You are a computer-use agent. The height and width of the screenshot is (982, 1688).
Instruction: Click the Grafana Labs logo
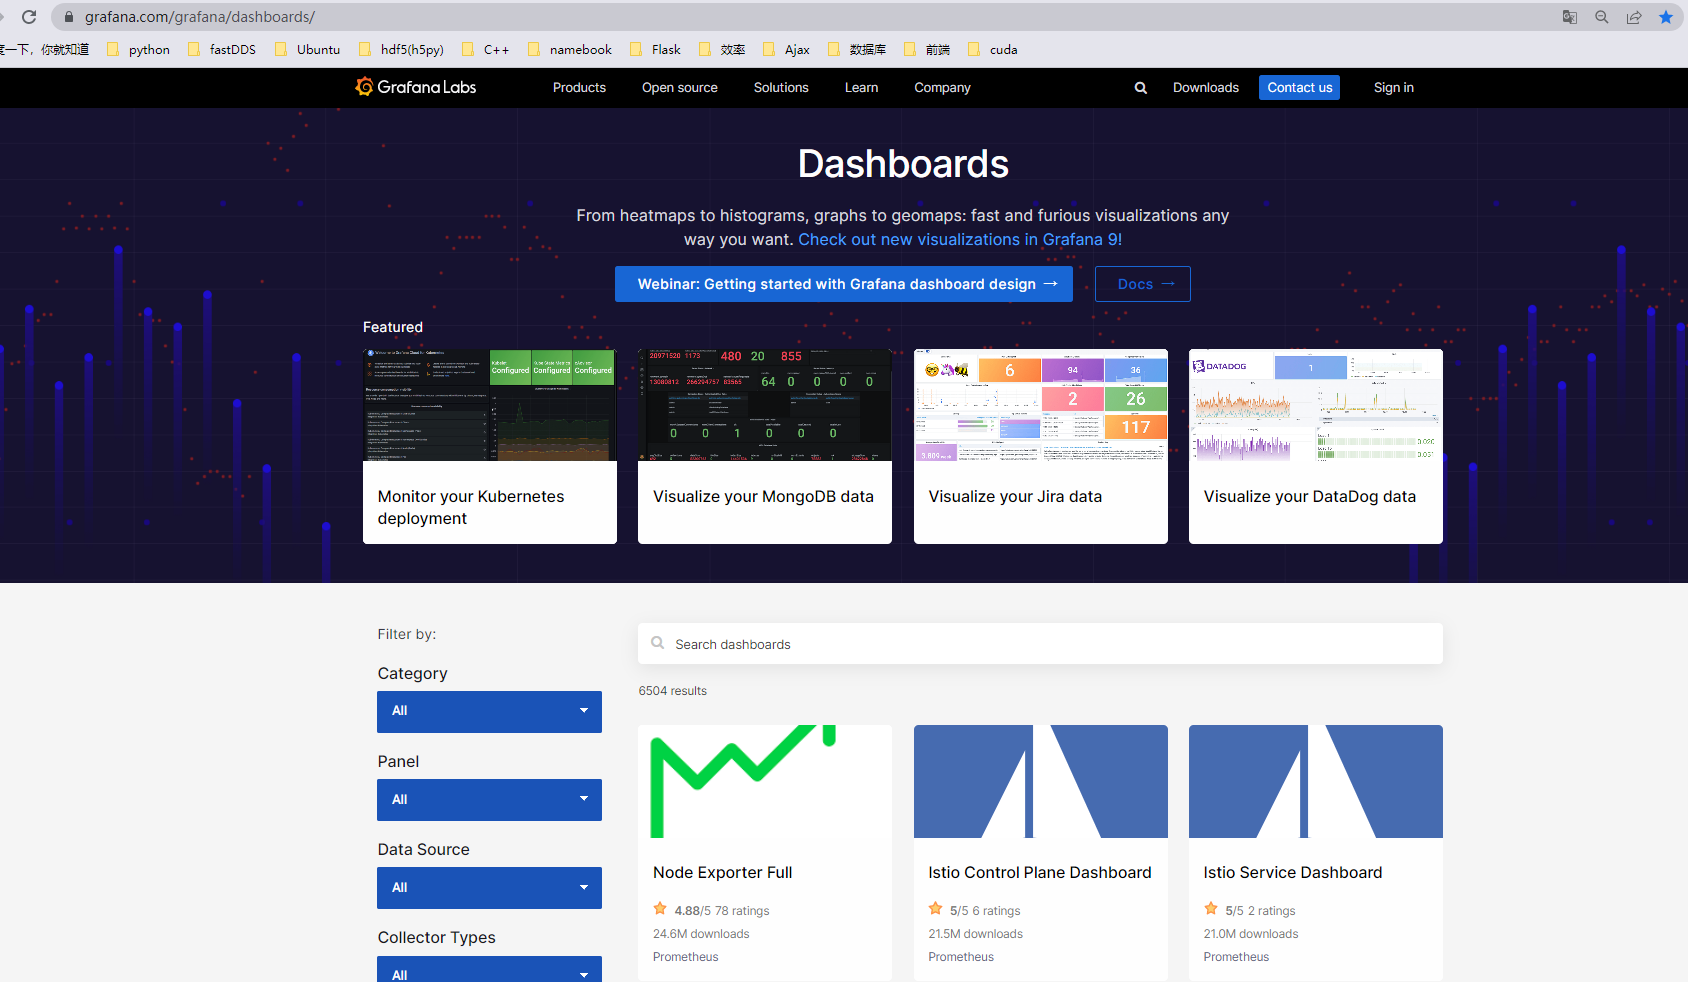click(x=416, y=87)
